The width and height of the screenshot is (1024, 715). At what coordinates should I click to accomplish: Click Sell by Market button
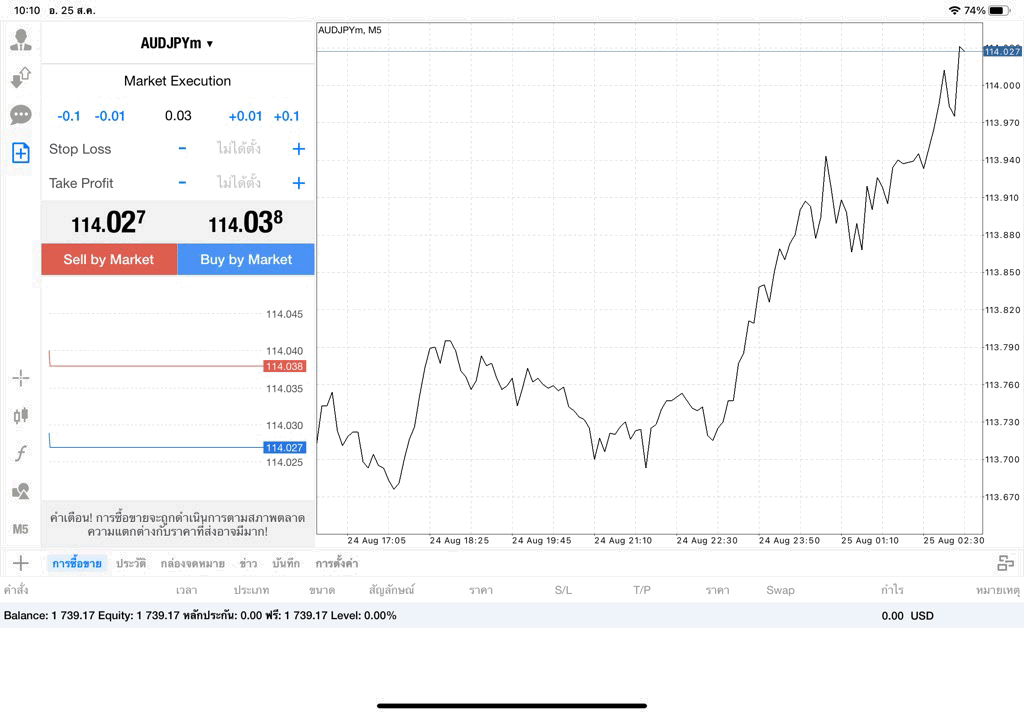click(x=109, y=259)
